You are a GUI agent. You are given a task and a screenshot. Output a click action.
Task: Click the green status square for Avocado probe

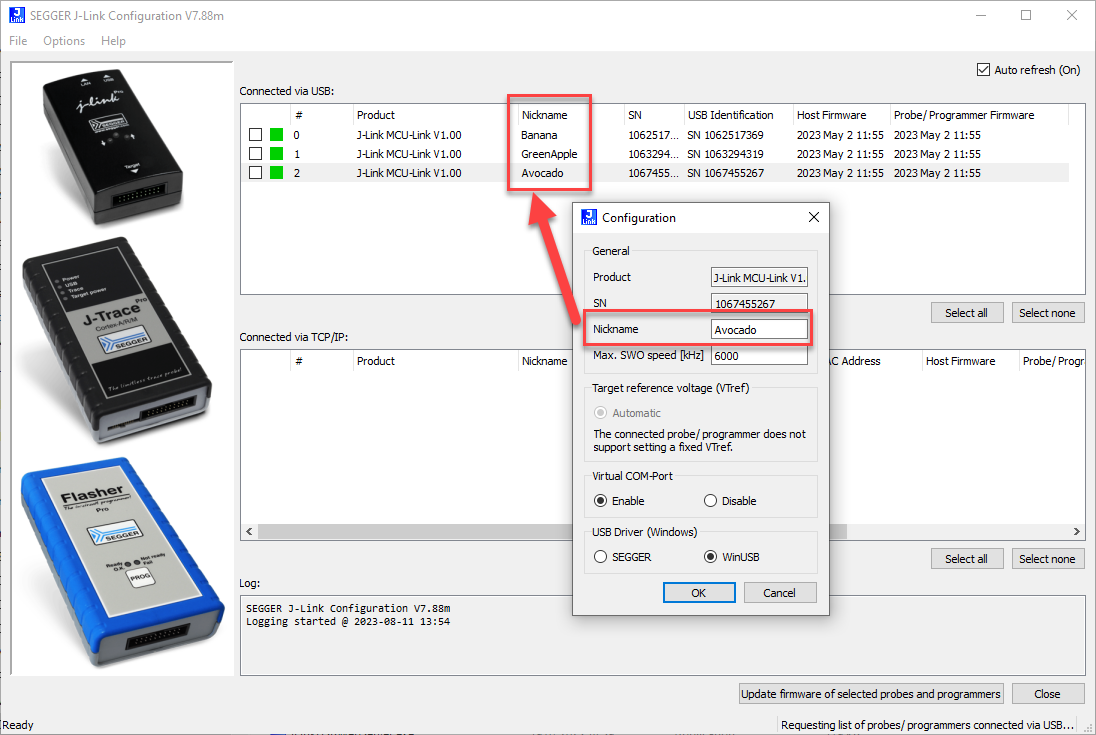277,173
